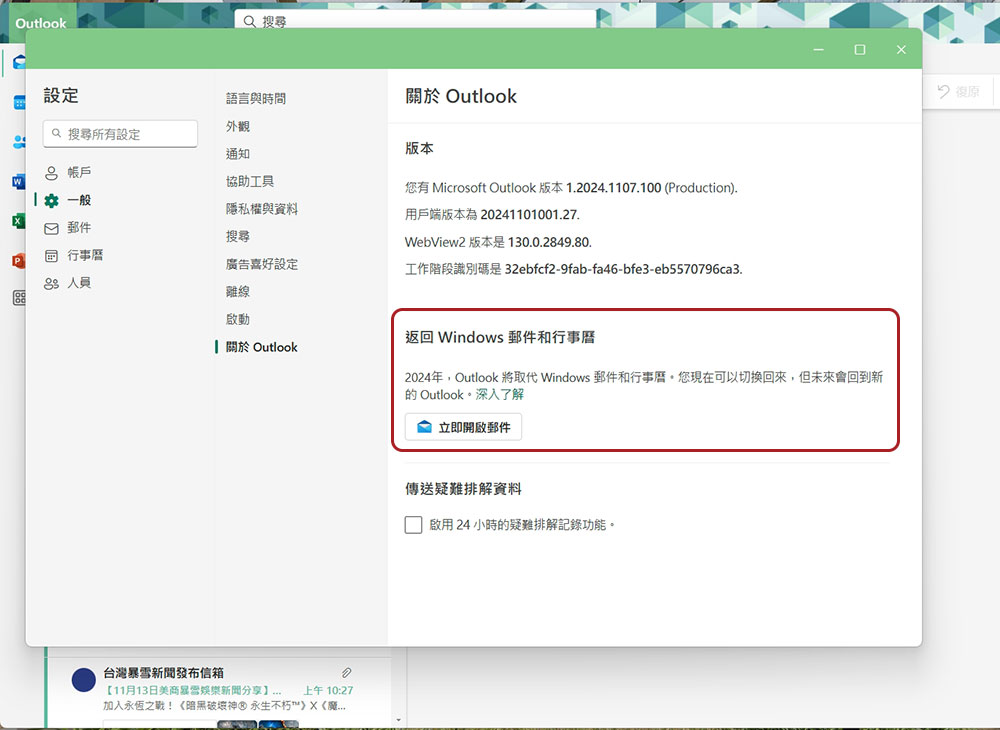The width and height of the screenshot is (1000, 730).
Task: Open 外觀 settings page
Action: [x=238, y=126]
